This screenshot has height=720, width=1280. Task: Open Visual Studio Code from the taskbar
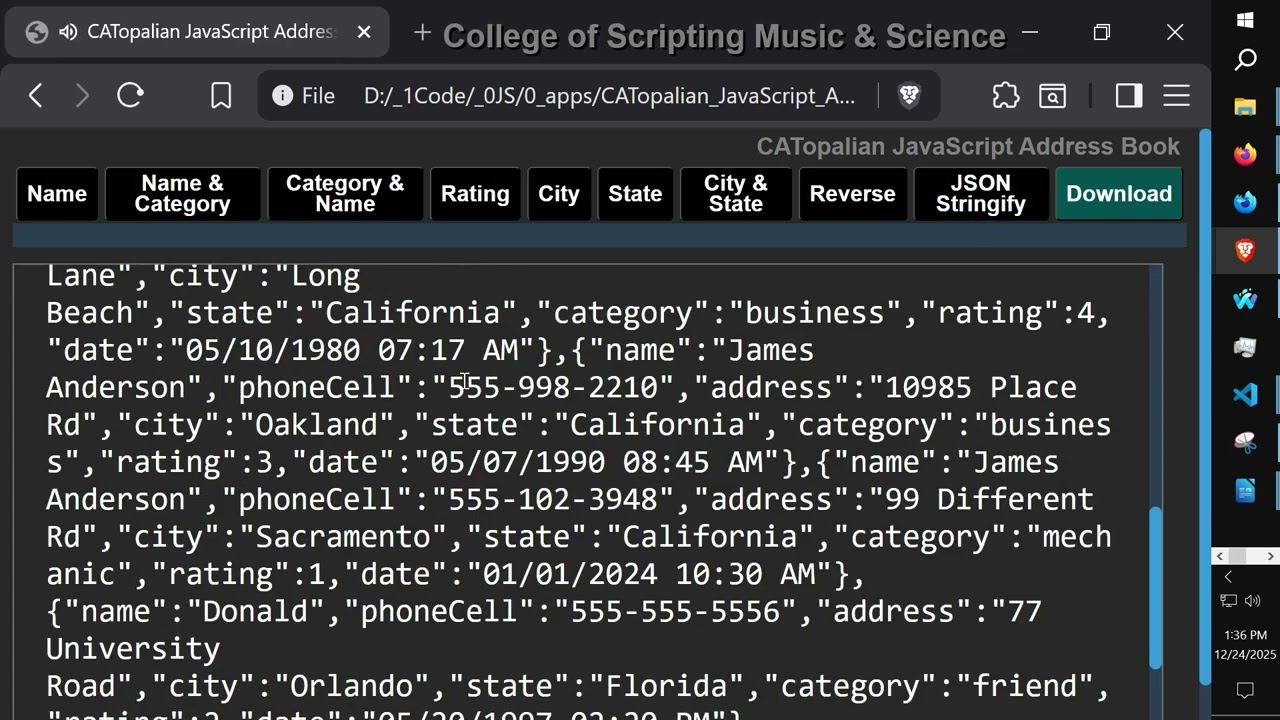coord(1245,394)
